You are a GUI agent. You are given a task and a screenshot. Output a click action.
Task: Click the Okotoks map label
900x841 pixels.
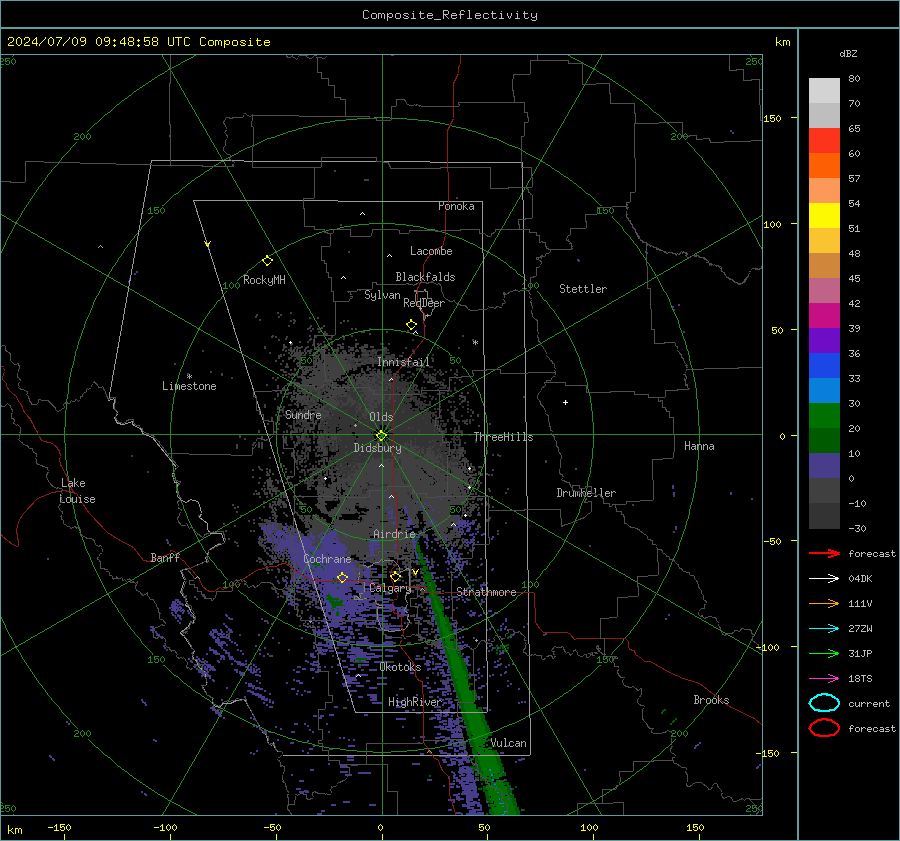point(401,667)
